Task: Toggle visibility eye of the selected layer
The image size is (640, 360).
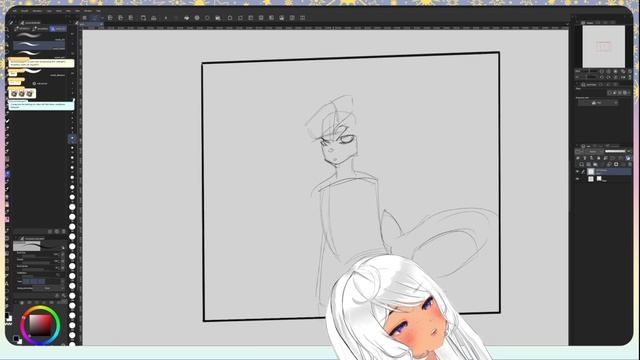Action: (x=578, y=171)
